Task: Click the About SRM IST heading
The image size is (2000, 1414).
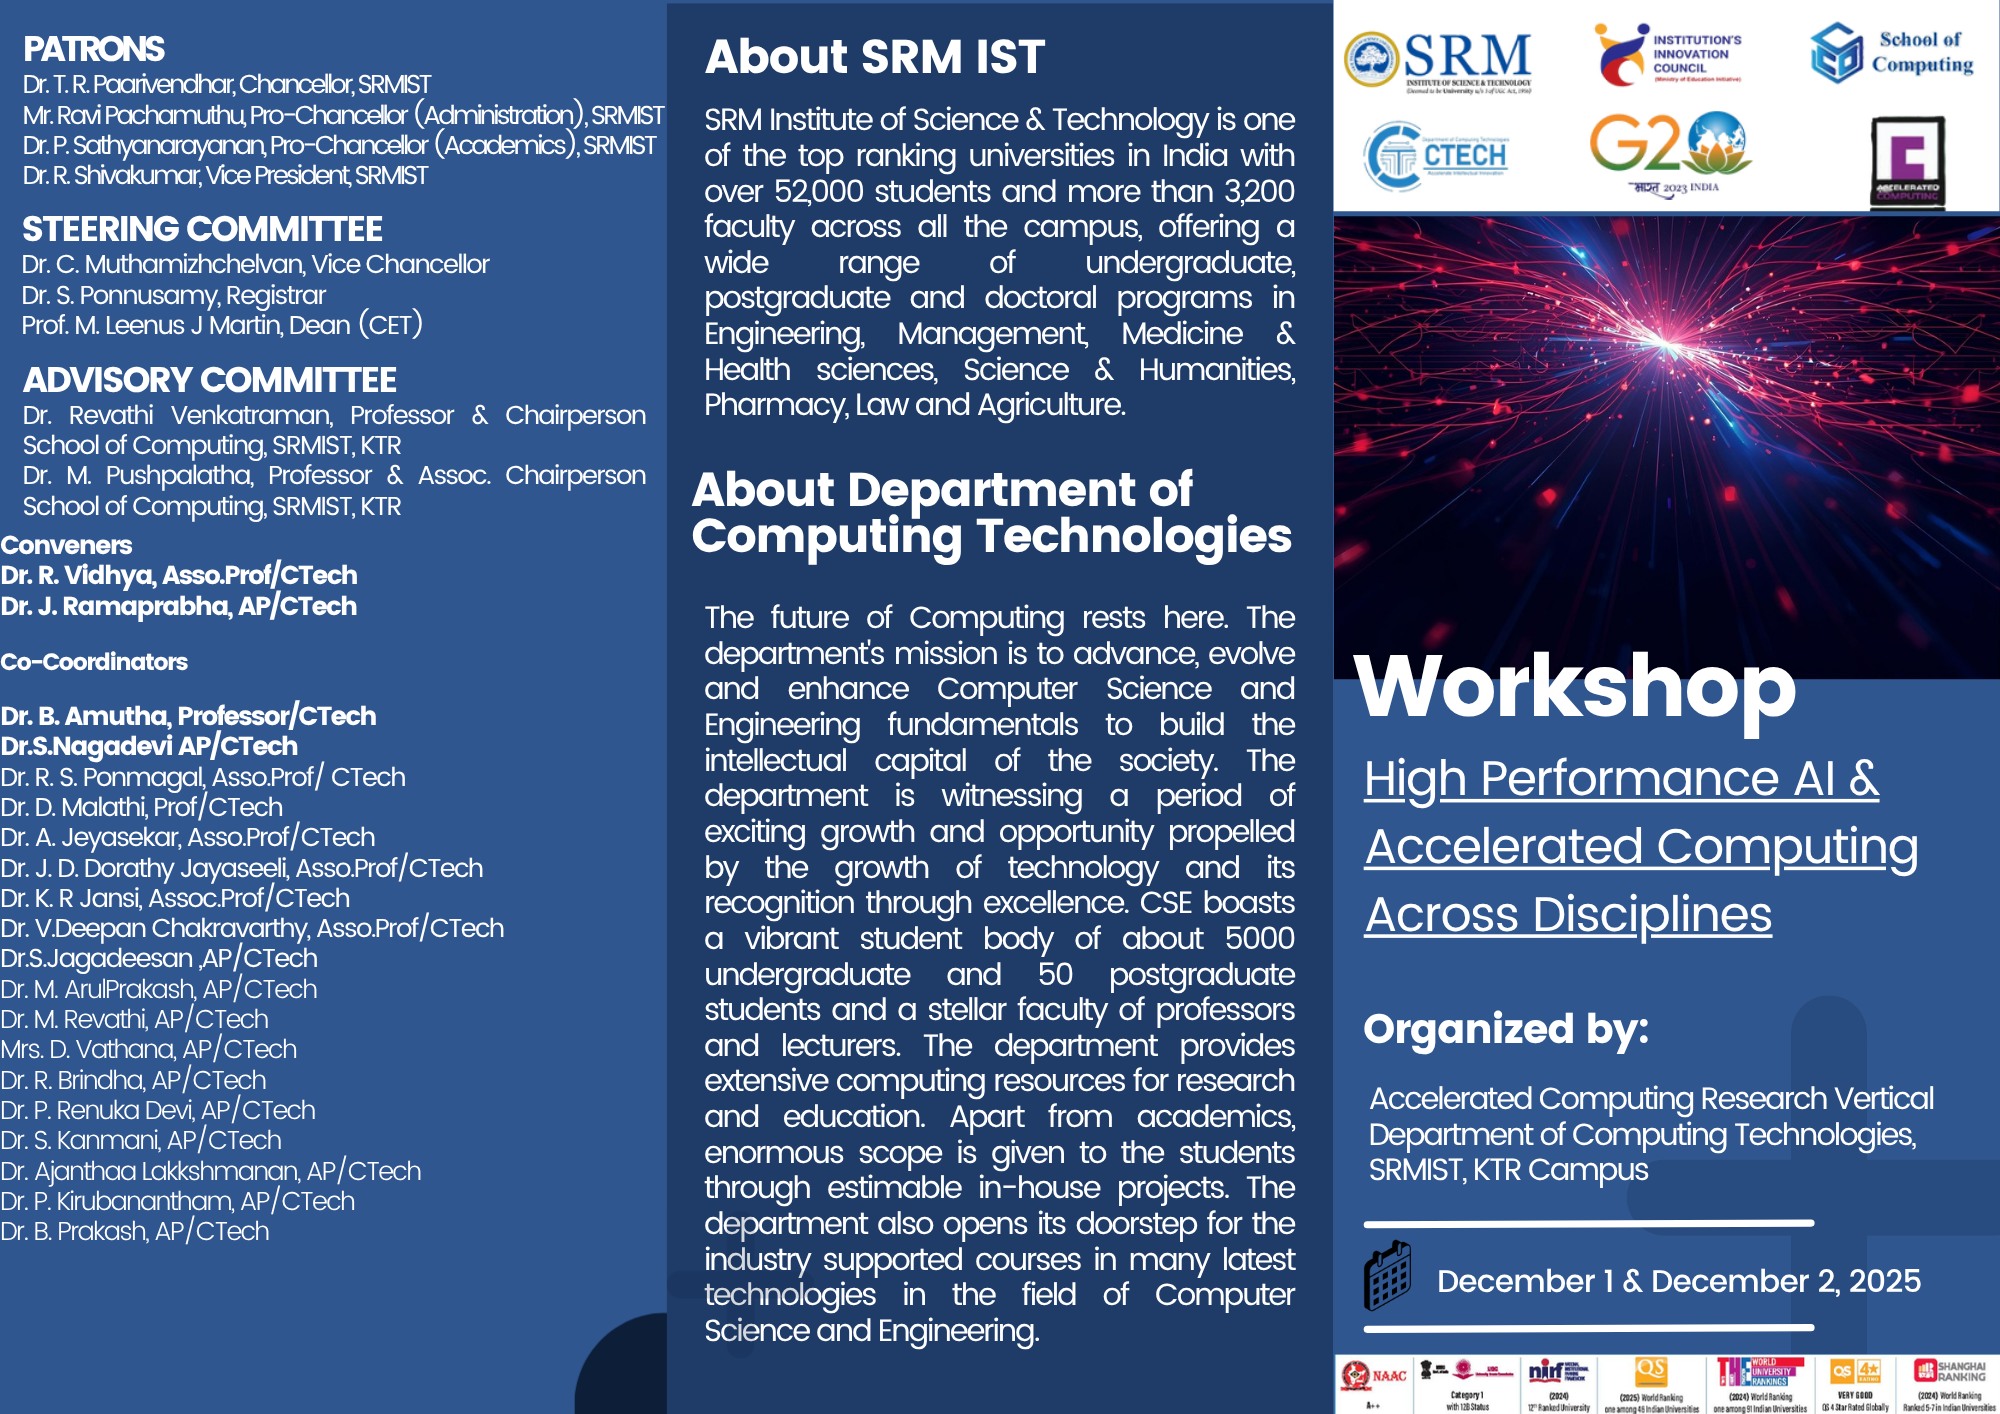Action: click(874, 56)
